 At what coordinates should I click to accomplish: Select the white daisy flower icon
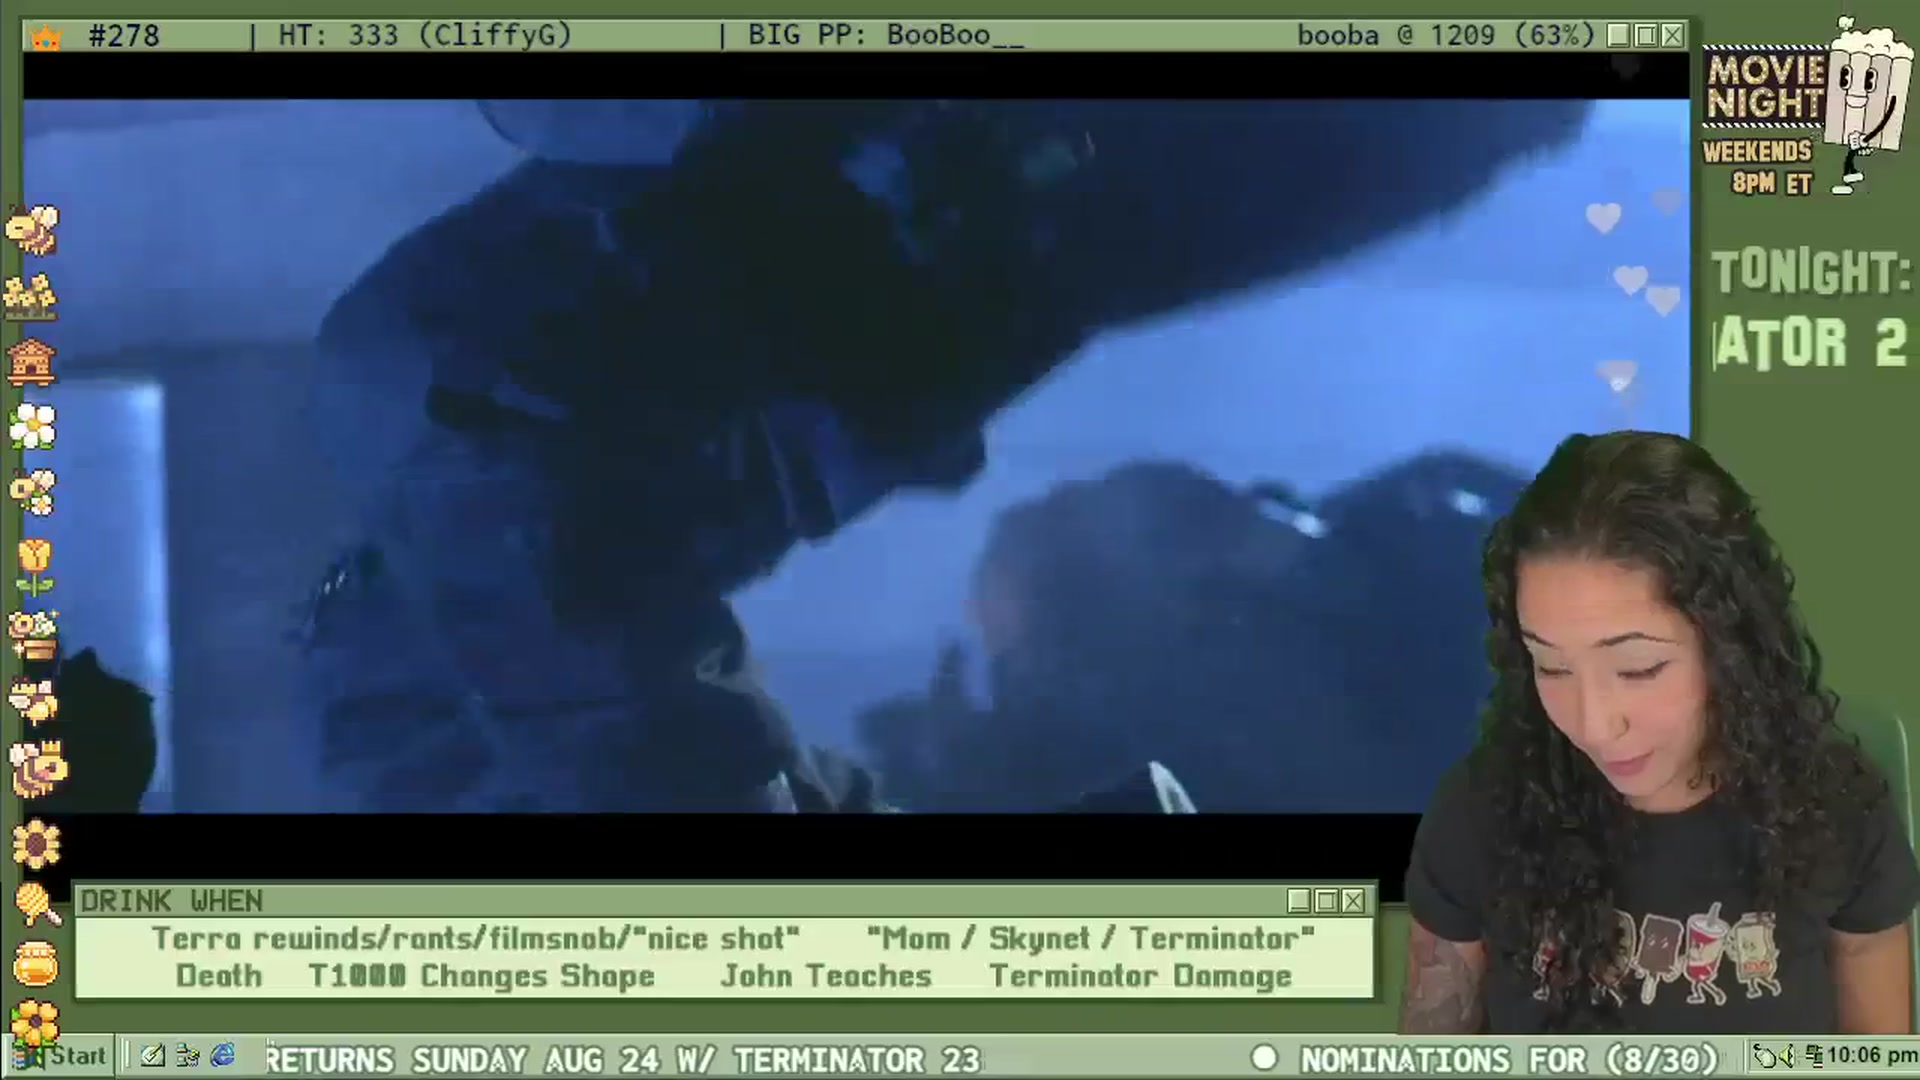tap(32, 427)
